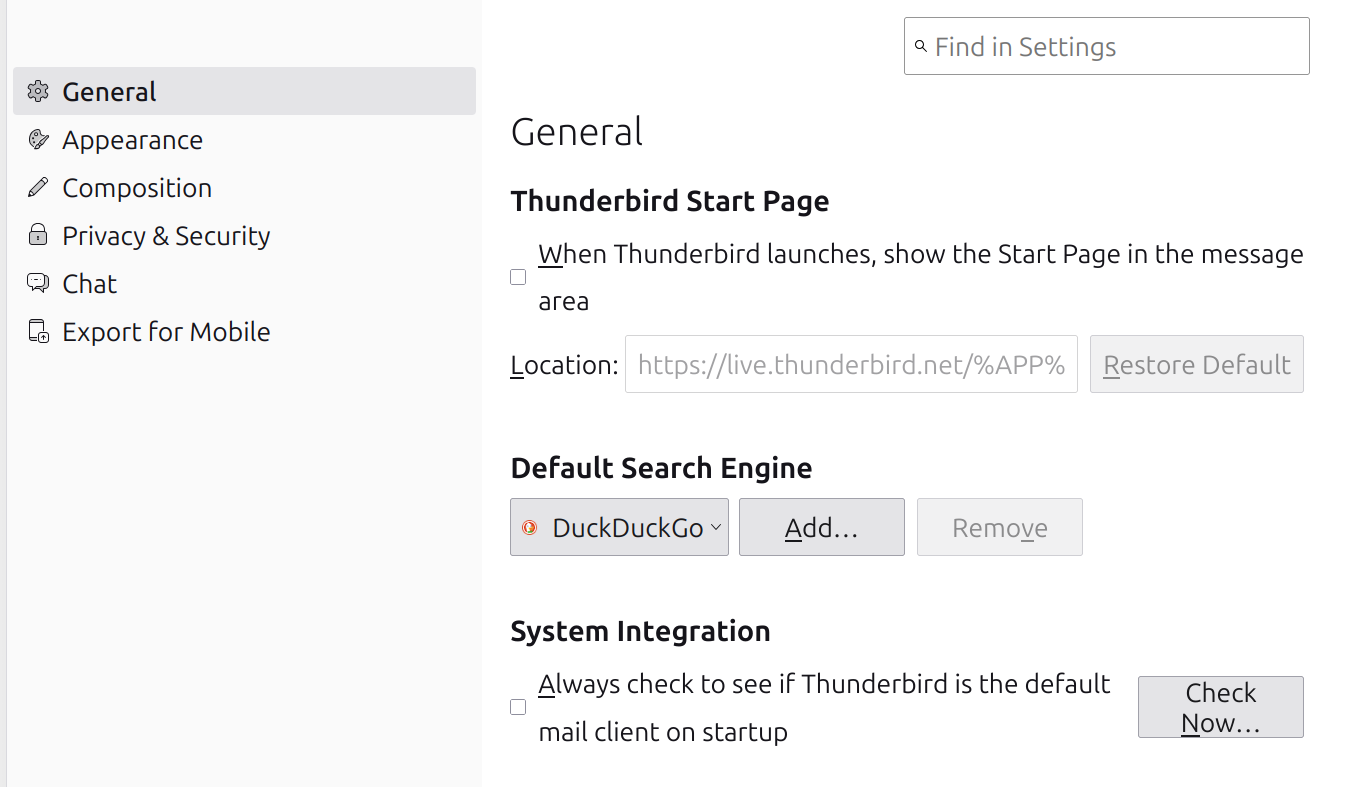This screenshot has width=1350, height=787.
Task: Toggle always check default mail client checkbox
Action: (518, 707)
